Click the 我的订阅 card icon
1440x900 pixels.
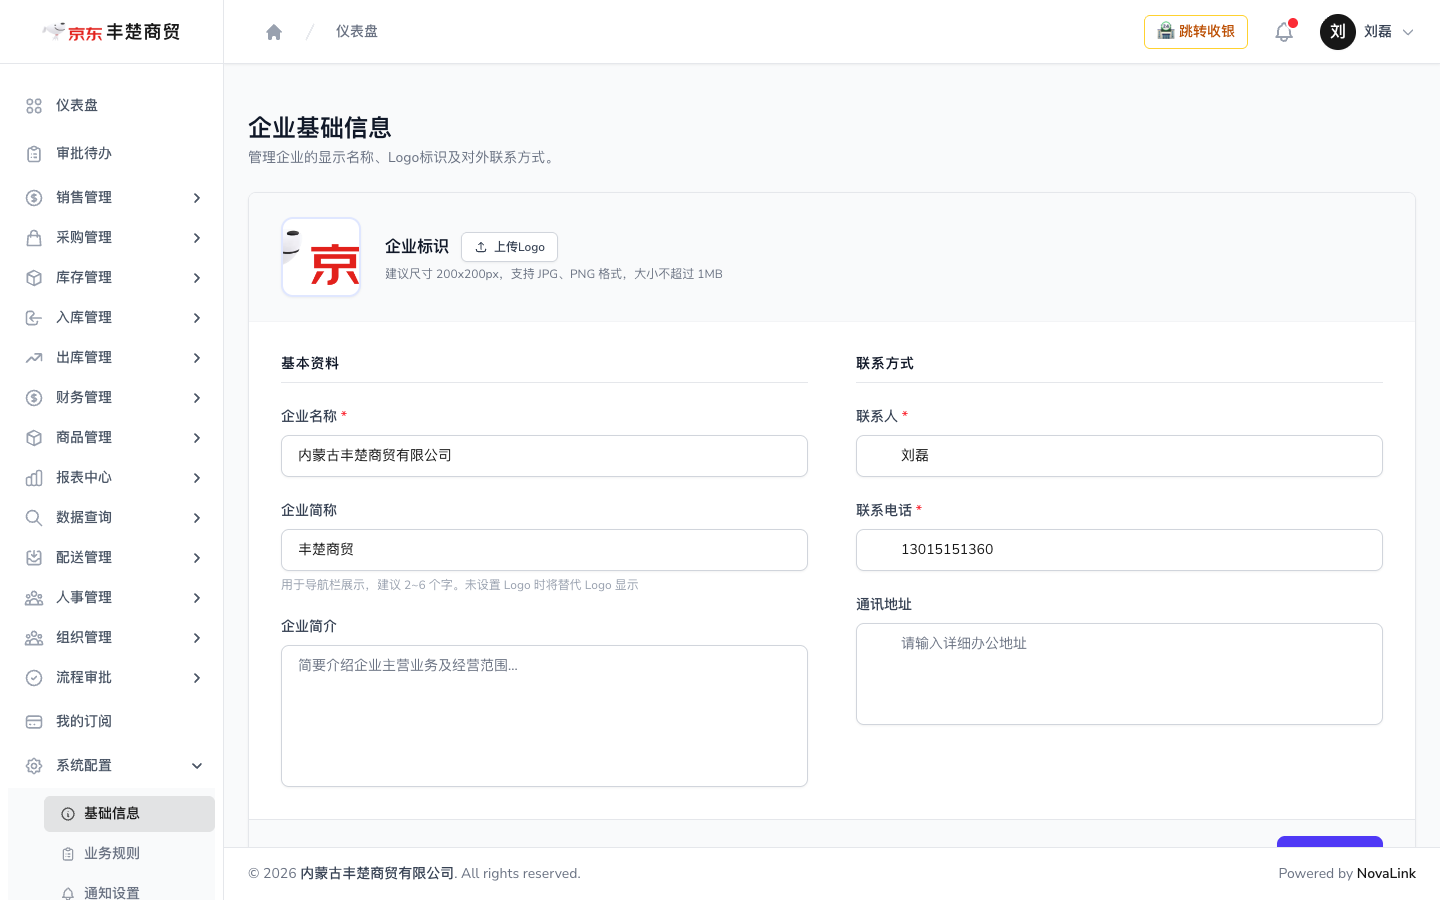[34, 722]
